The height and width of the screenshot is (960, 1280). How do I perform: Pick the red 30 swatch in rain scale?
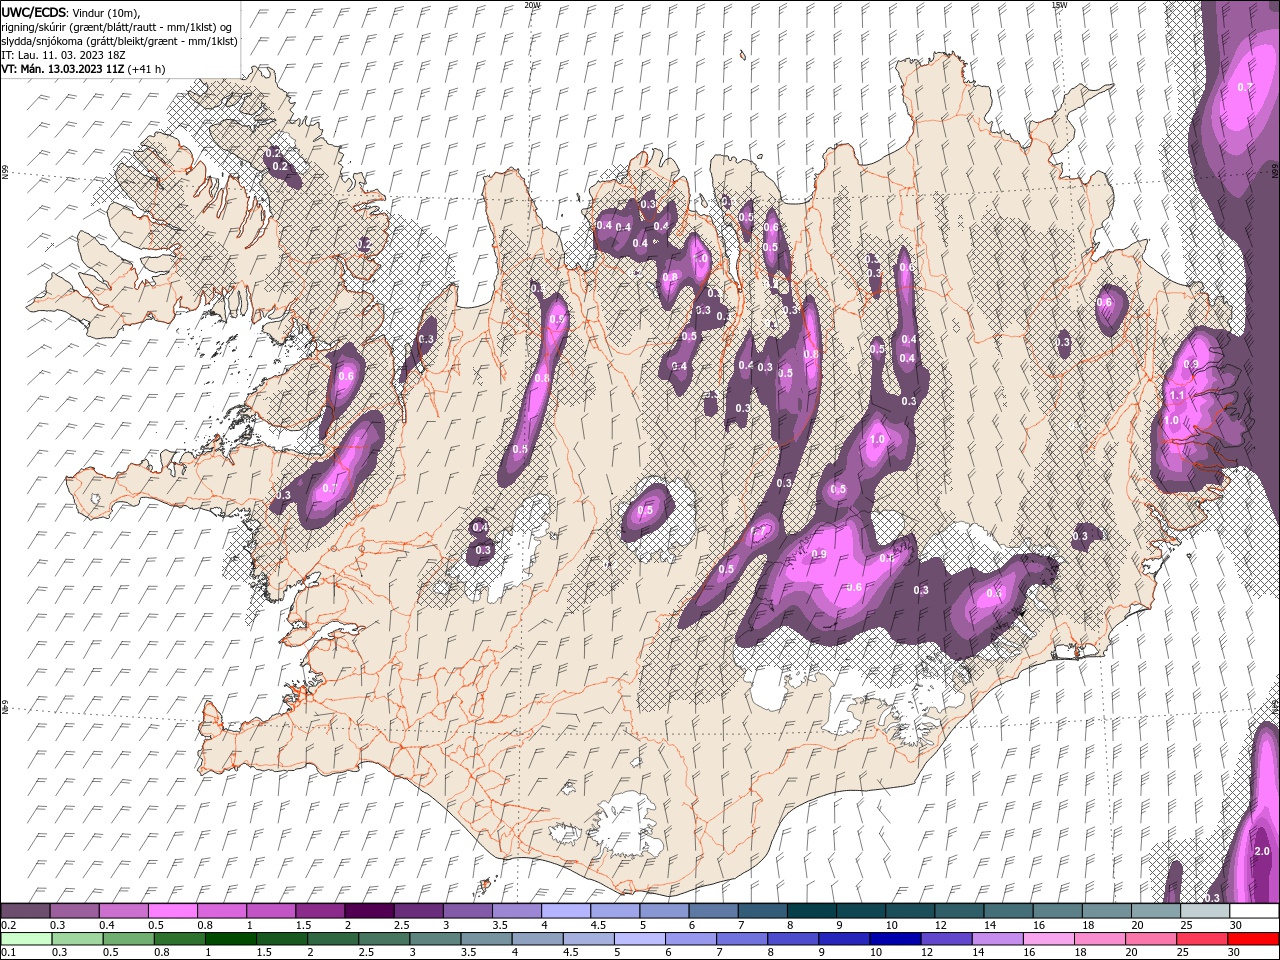[x=1254, y=938]
